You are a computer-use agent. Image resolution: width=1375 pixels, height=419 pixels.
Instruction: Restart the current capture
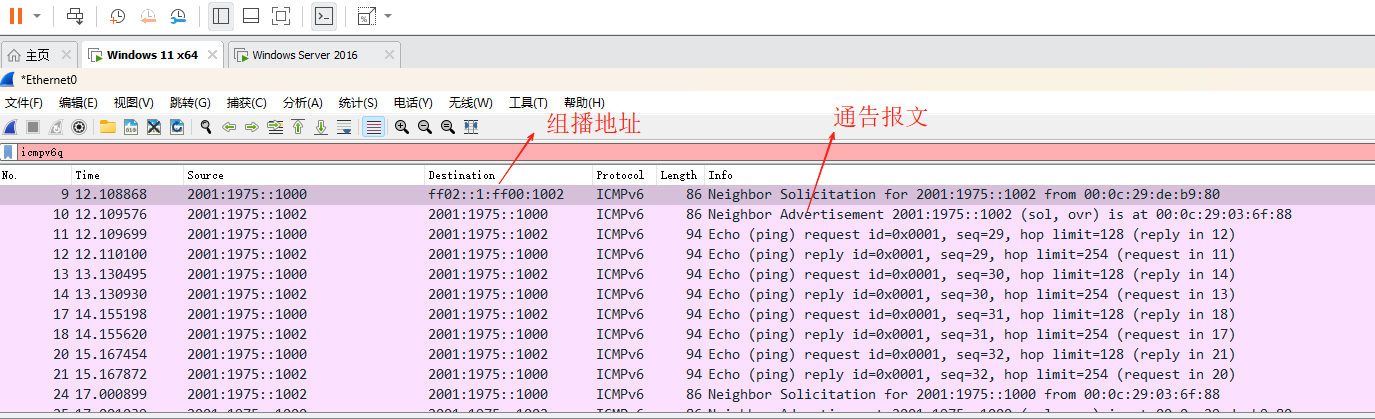56,127
